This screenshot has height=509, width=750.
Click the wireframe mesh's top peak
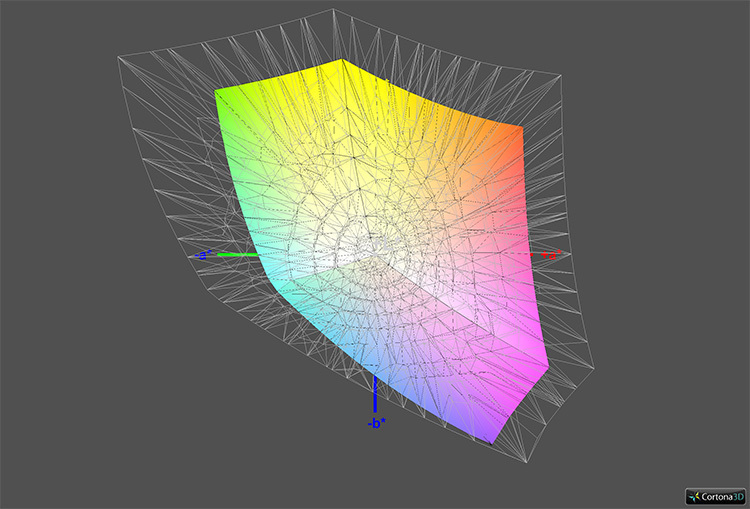[x=333, y=11]
